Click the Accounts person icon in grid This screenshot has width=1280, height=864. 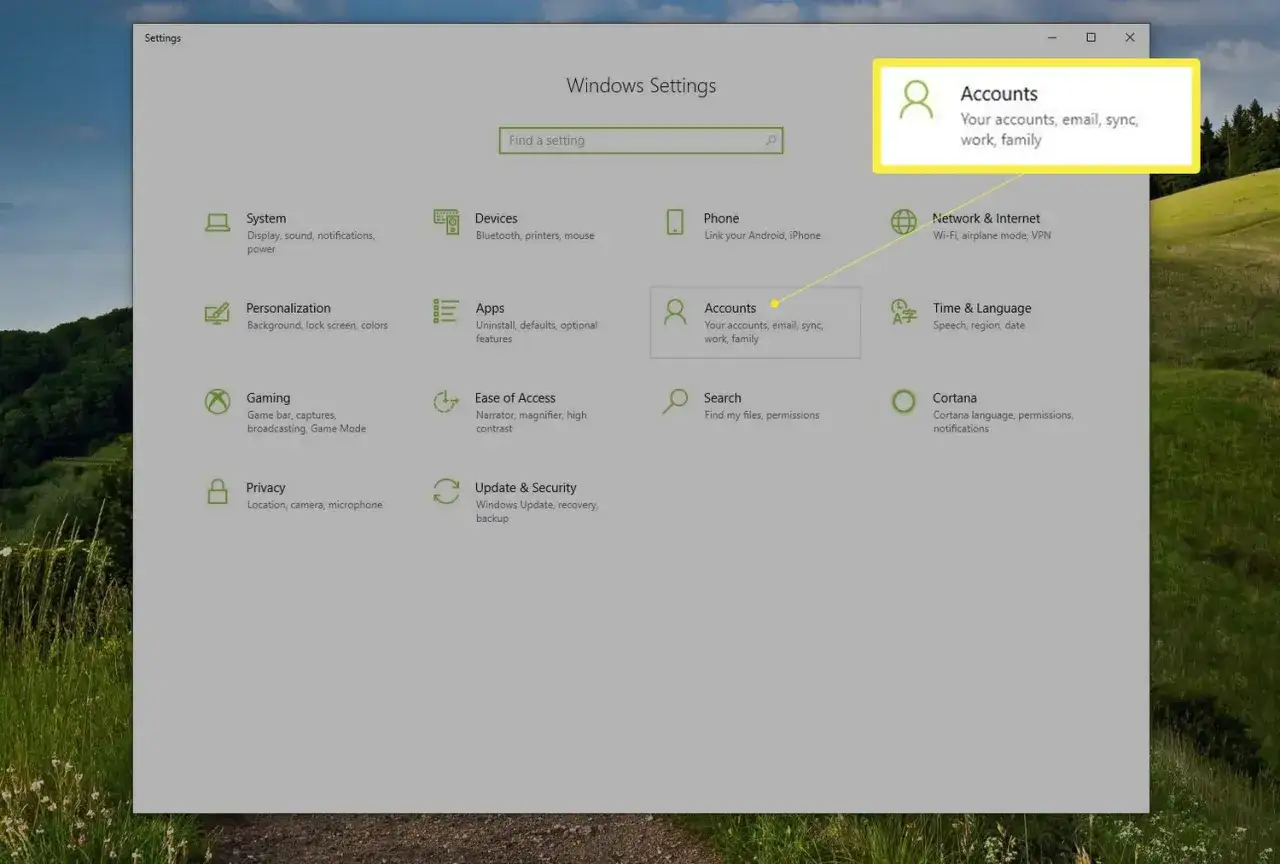[675, 312]
